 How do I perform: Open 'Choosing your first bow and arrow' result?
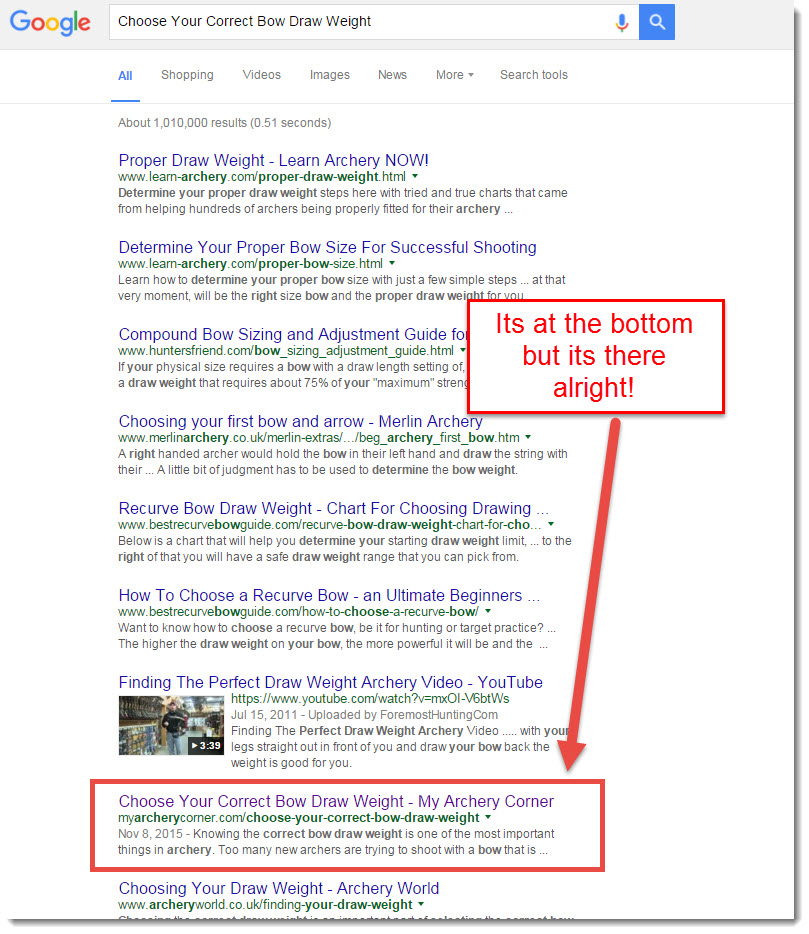301,421
